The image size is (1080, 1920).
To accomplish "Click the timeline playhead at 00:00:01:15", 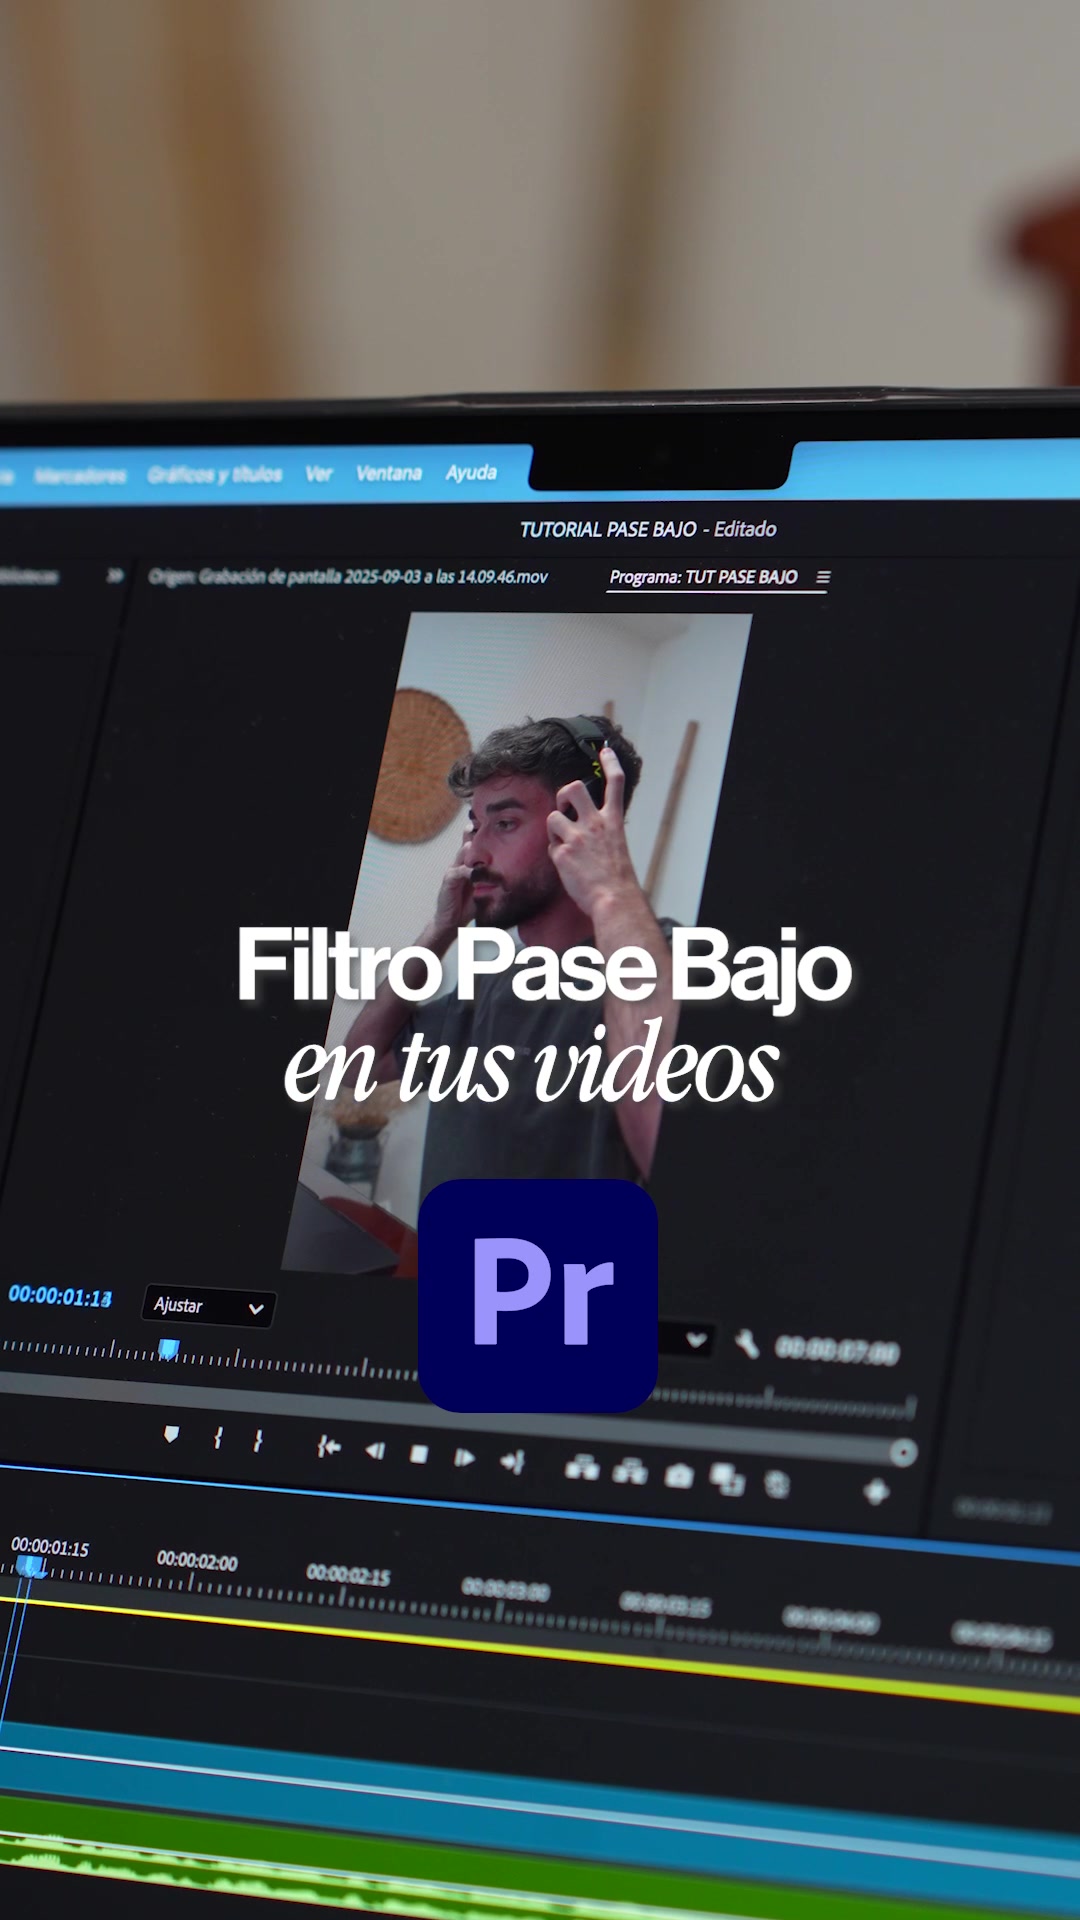I will pyautogui.click(x=31, y=1566).
